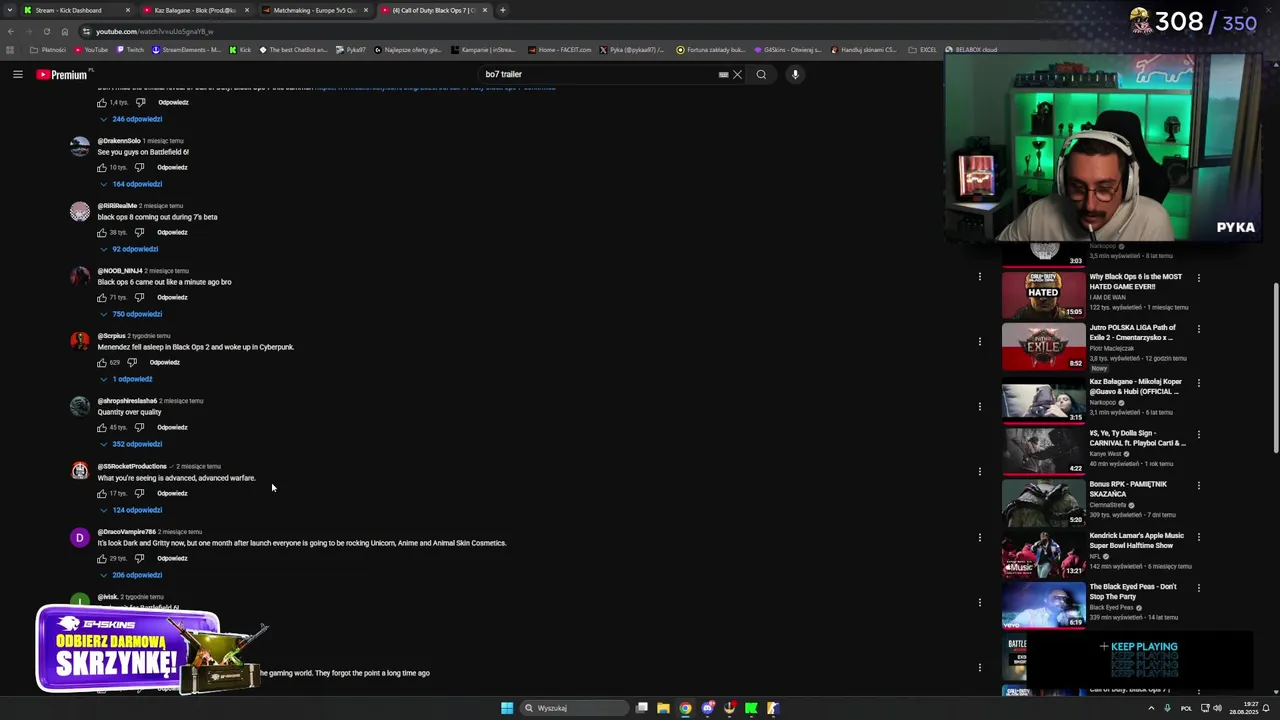Image resolution: width=1280 pixels, height=720 pixels.
Task: Open options menu for Jutro POLSKA LIGA video
Action: click(1199, 329)
